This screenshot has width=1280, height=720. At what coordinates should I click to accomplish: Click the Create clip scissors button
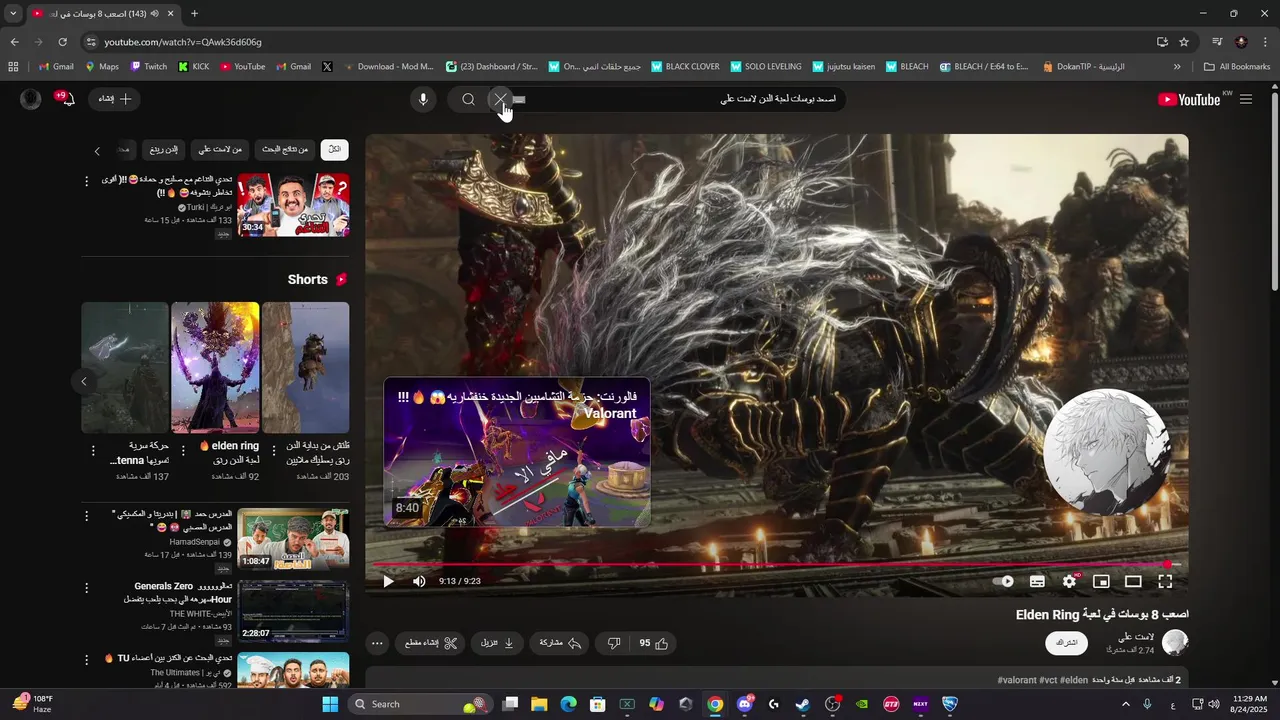[x=431, y=643]
